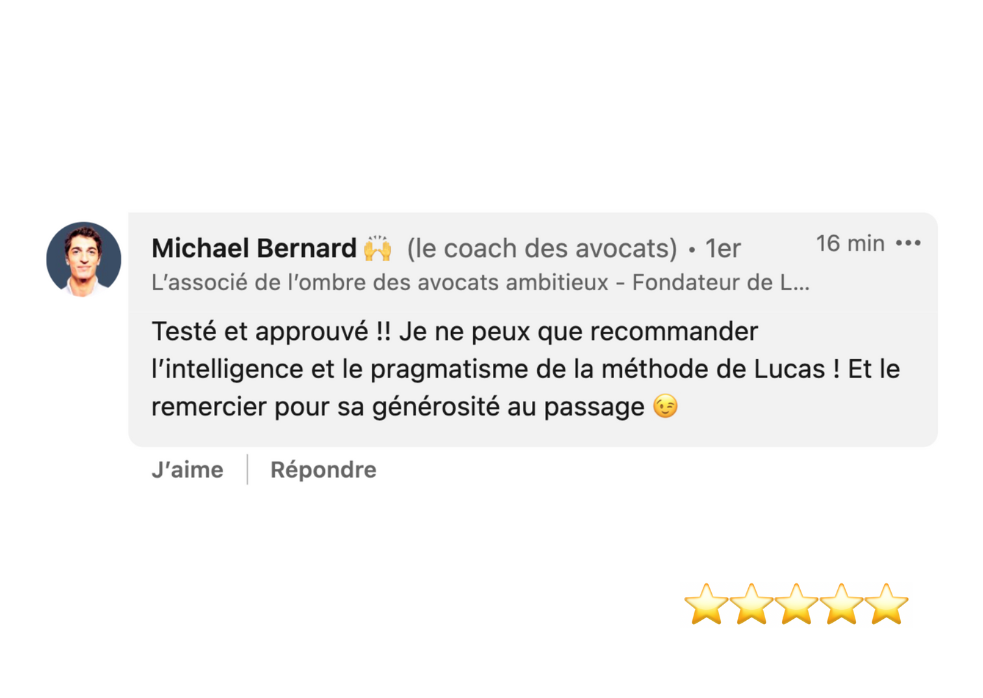The width and height of the screenshot is (983, 698).
Task: Like the comment with "J'aime"
Action: point(187,470)
